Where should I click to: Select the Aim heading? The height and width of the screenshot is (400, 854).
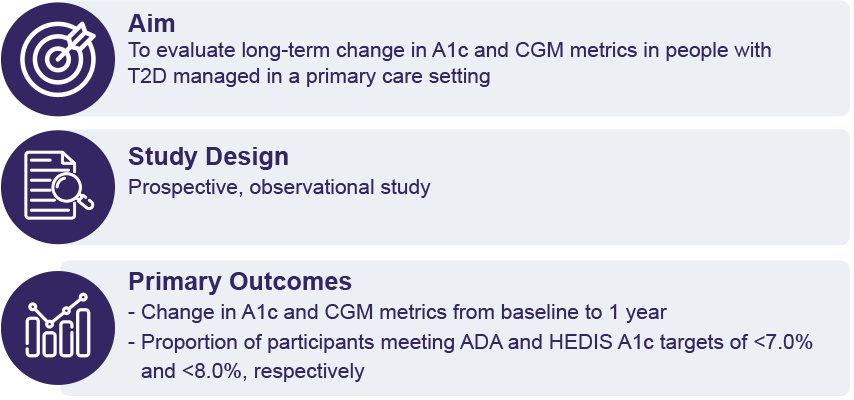pos(151,24)
